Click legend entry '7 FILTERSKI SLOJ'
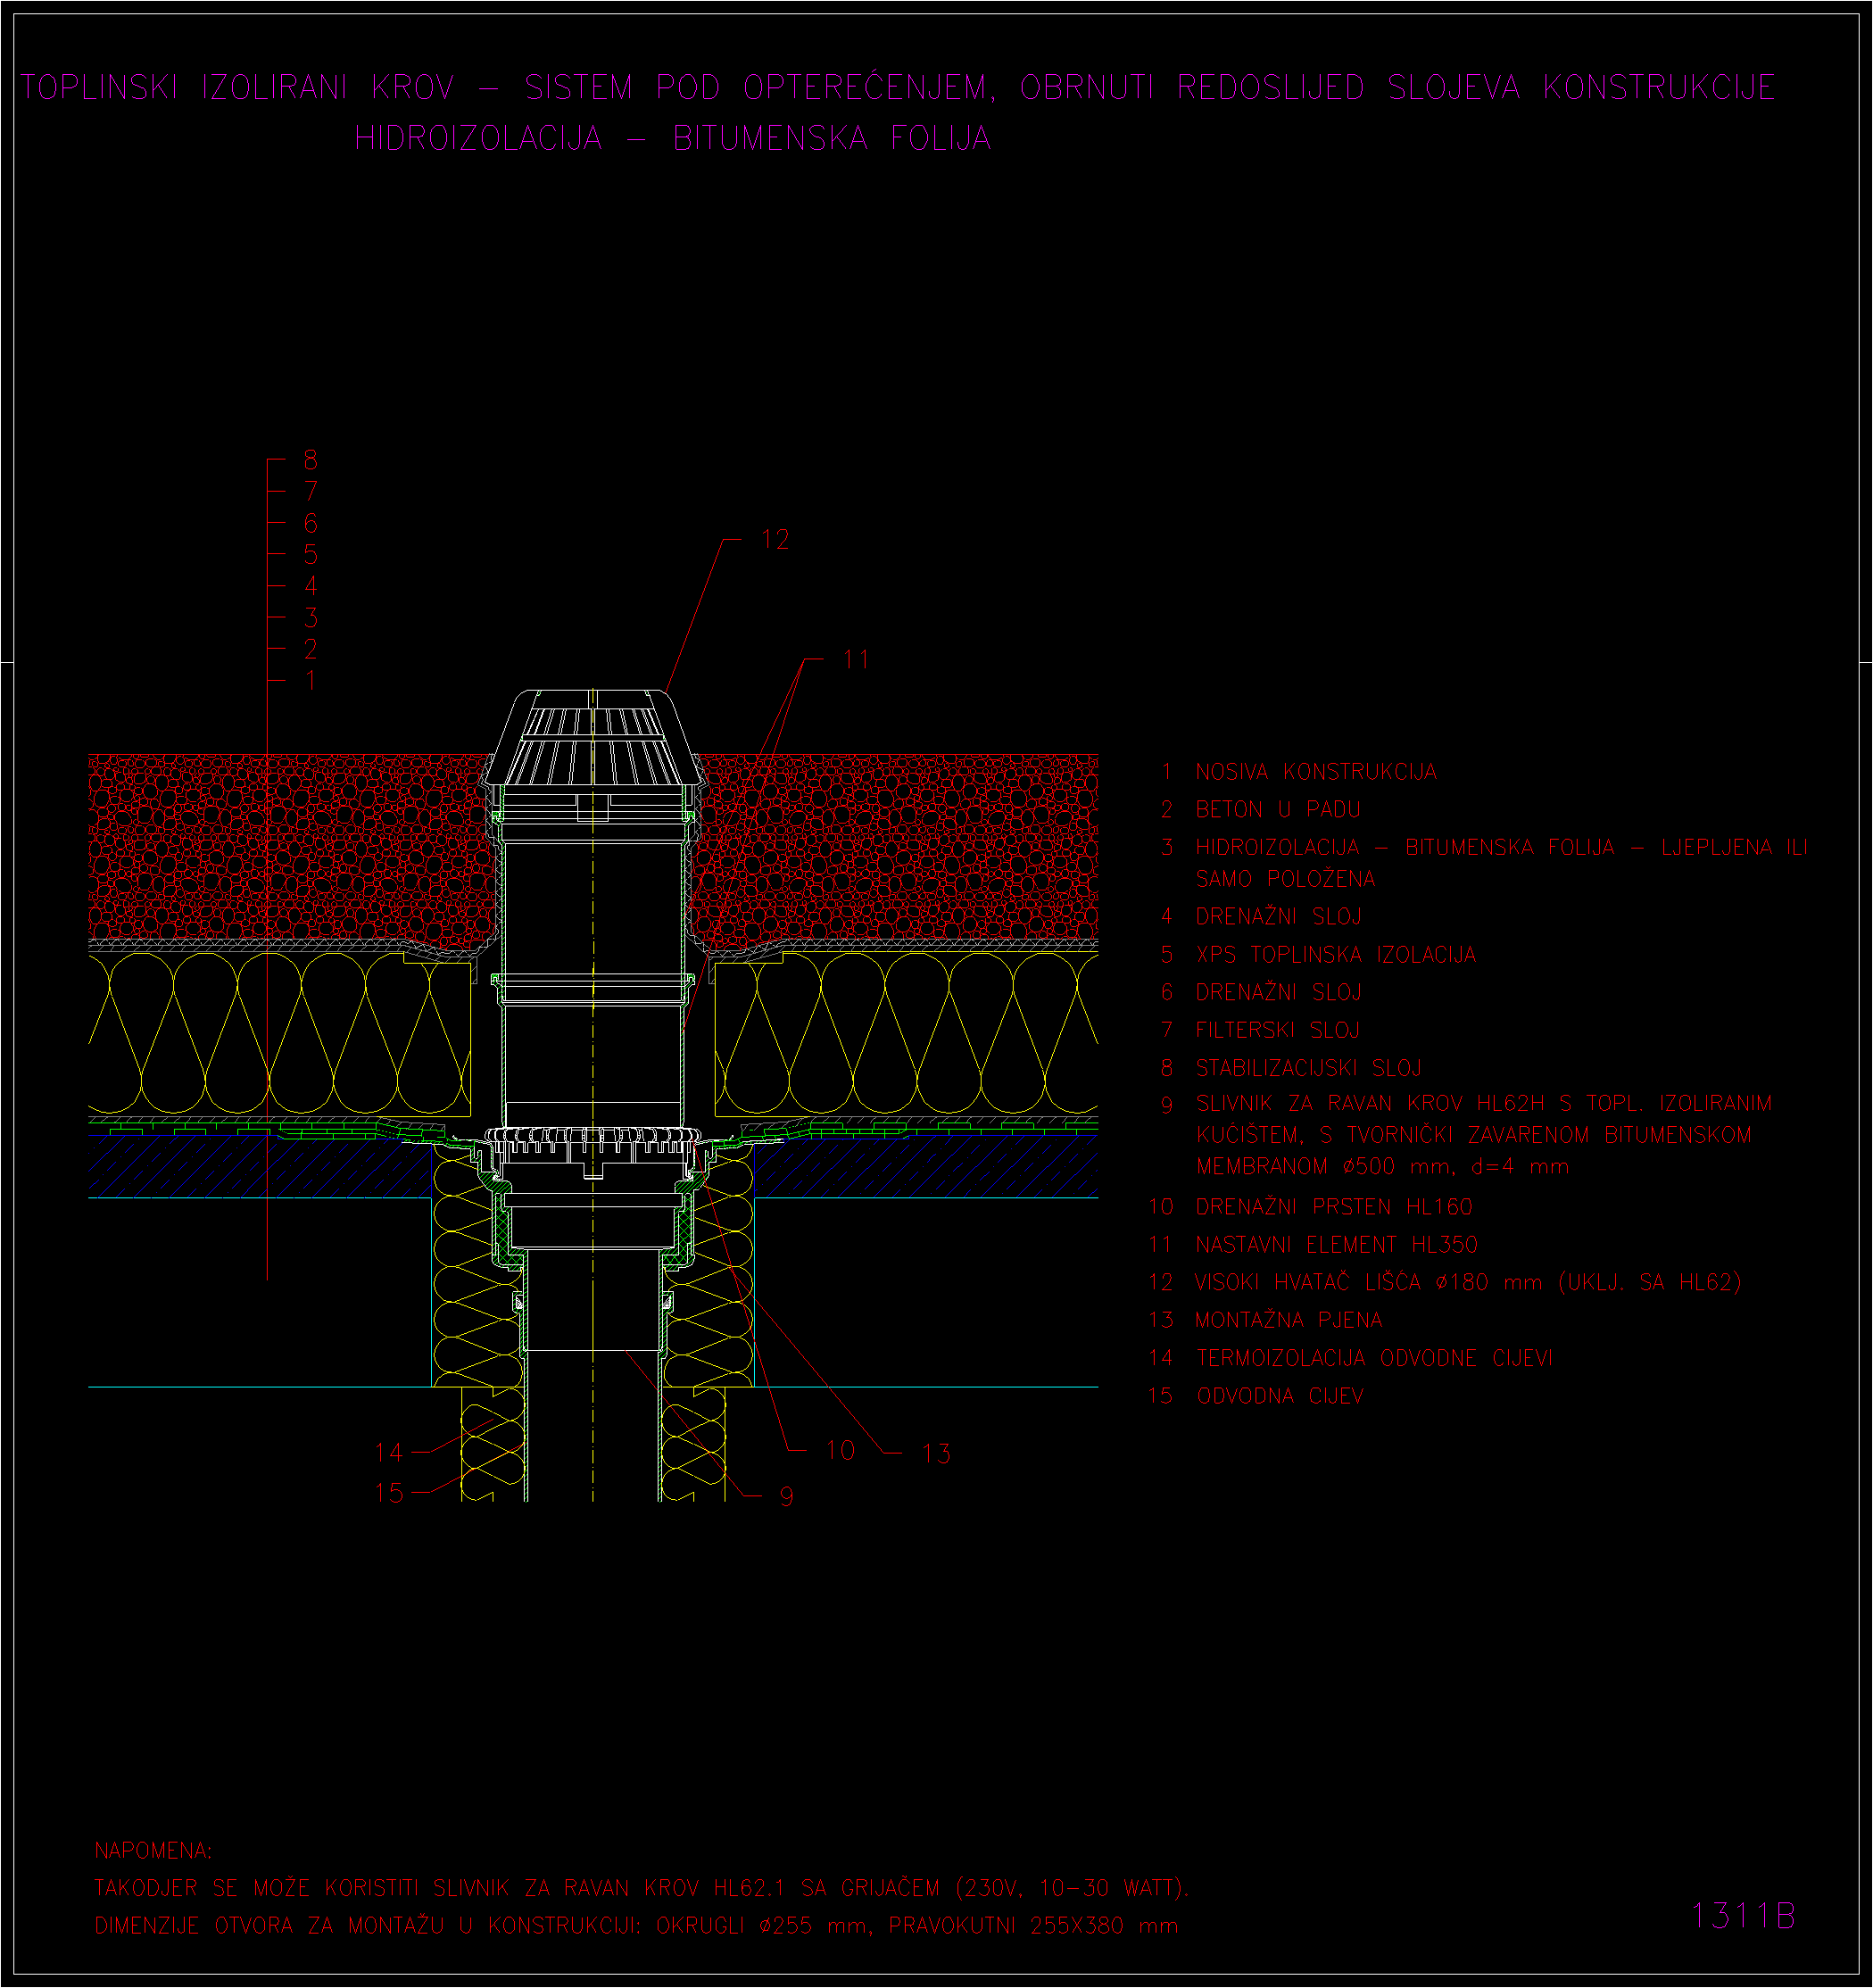The width and height of the screenshot is (1873, 1988). pyautogui.click(x=1260, y=1030)
